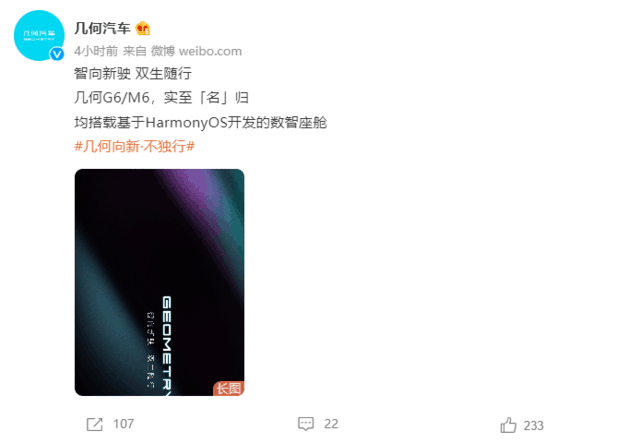Screen dimensions: 640x443
Task: Open comments via speech bubble icon
Action: tap(306, 424)
